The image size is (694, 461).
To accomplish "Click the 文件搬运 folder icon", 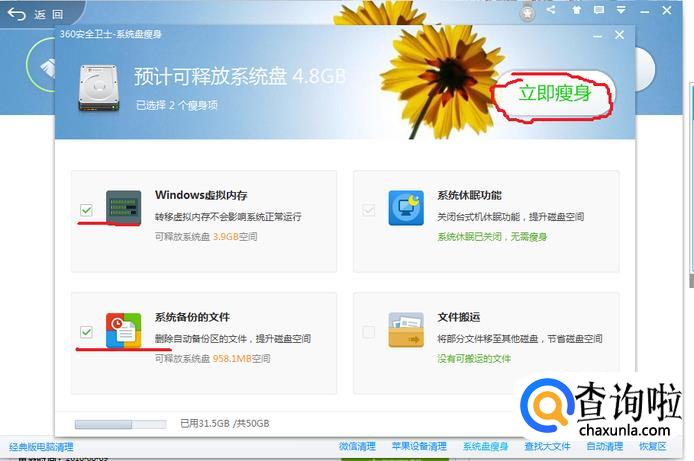I will pyautogui.click(x=406, y=330).
